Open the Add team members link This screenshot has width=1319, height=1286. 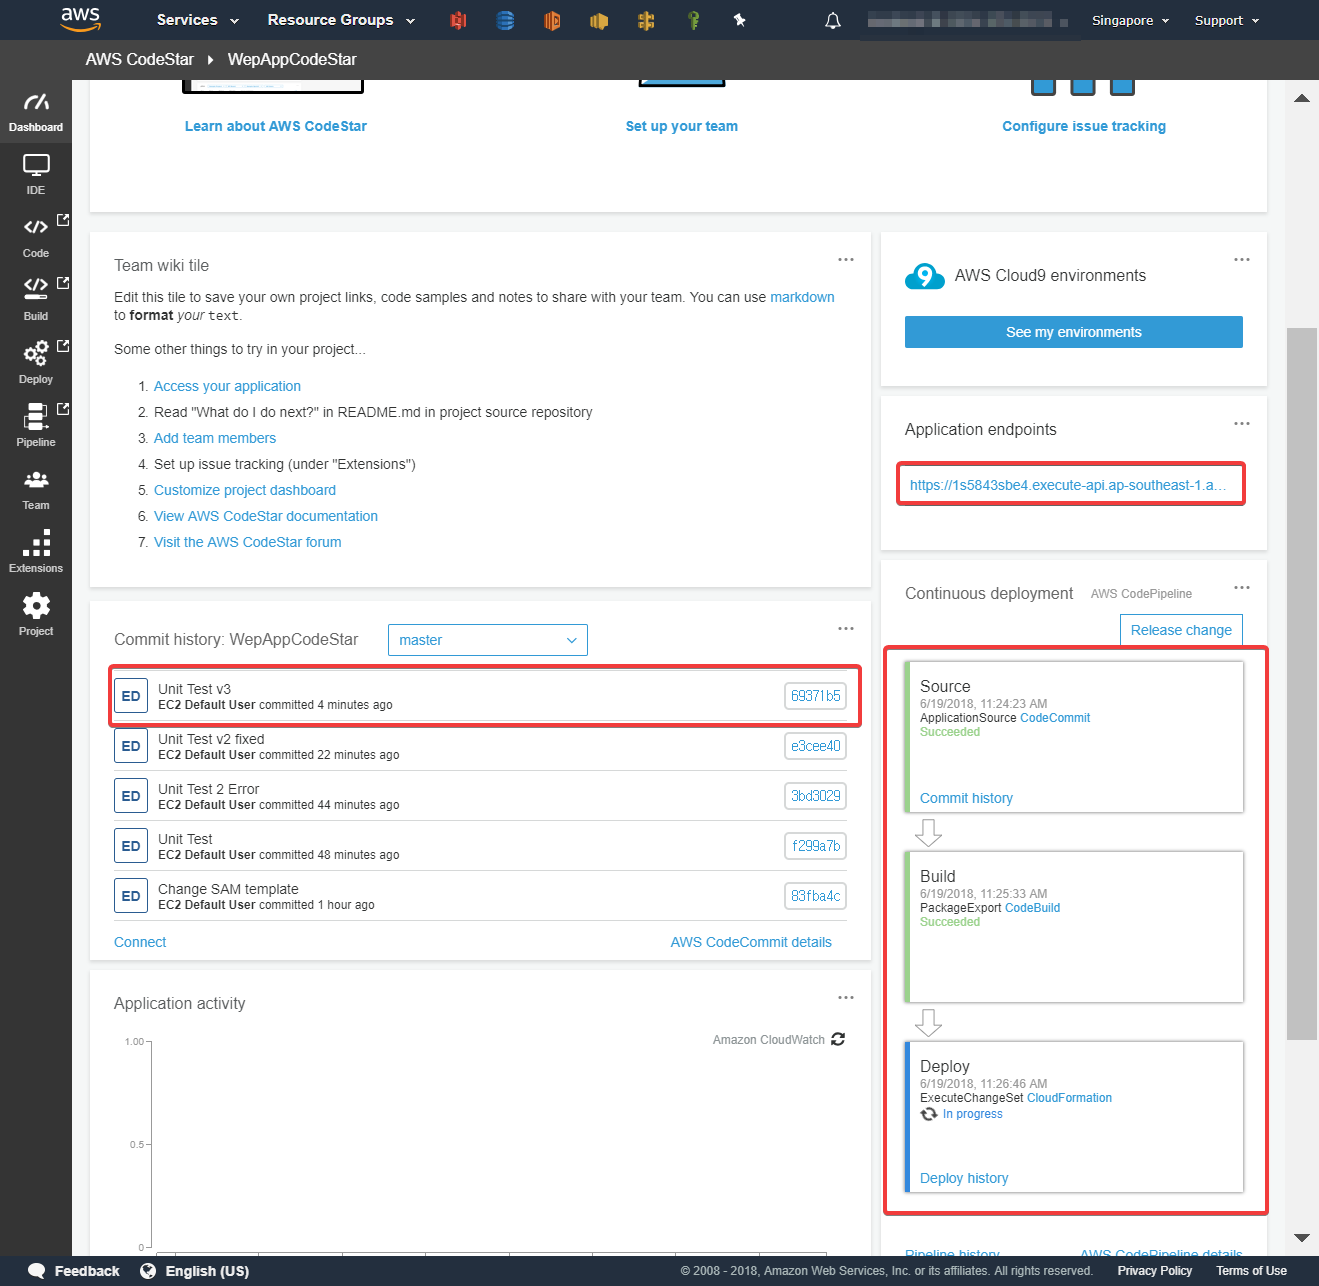point(215,438)
